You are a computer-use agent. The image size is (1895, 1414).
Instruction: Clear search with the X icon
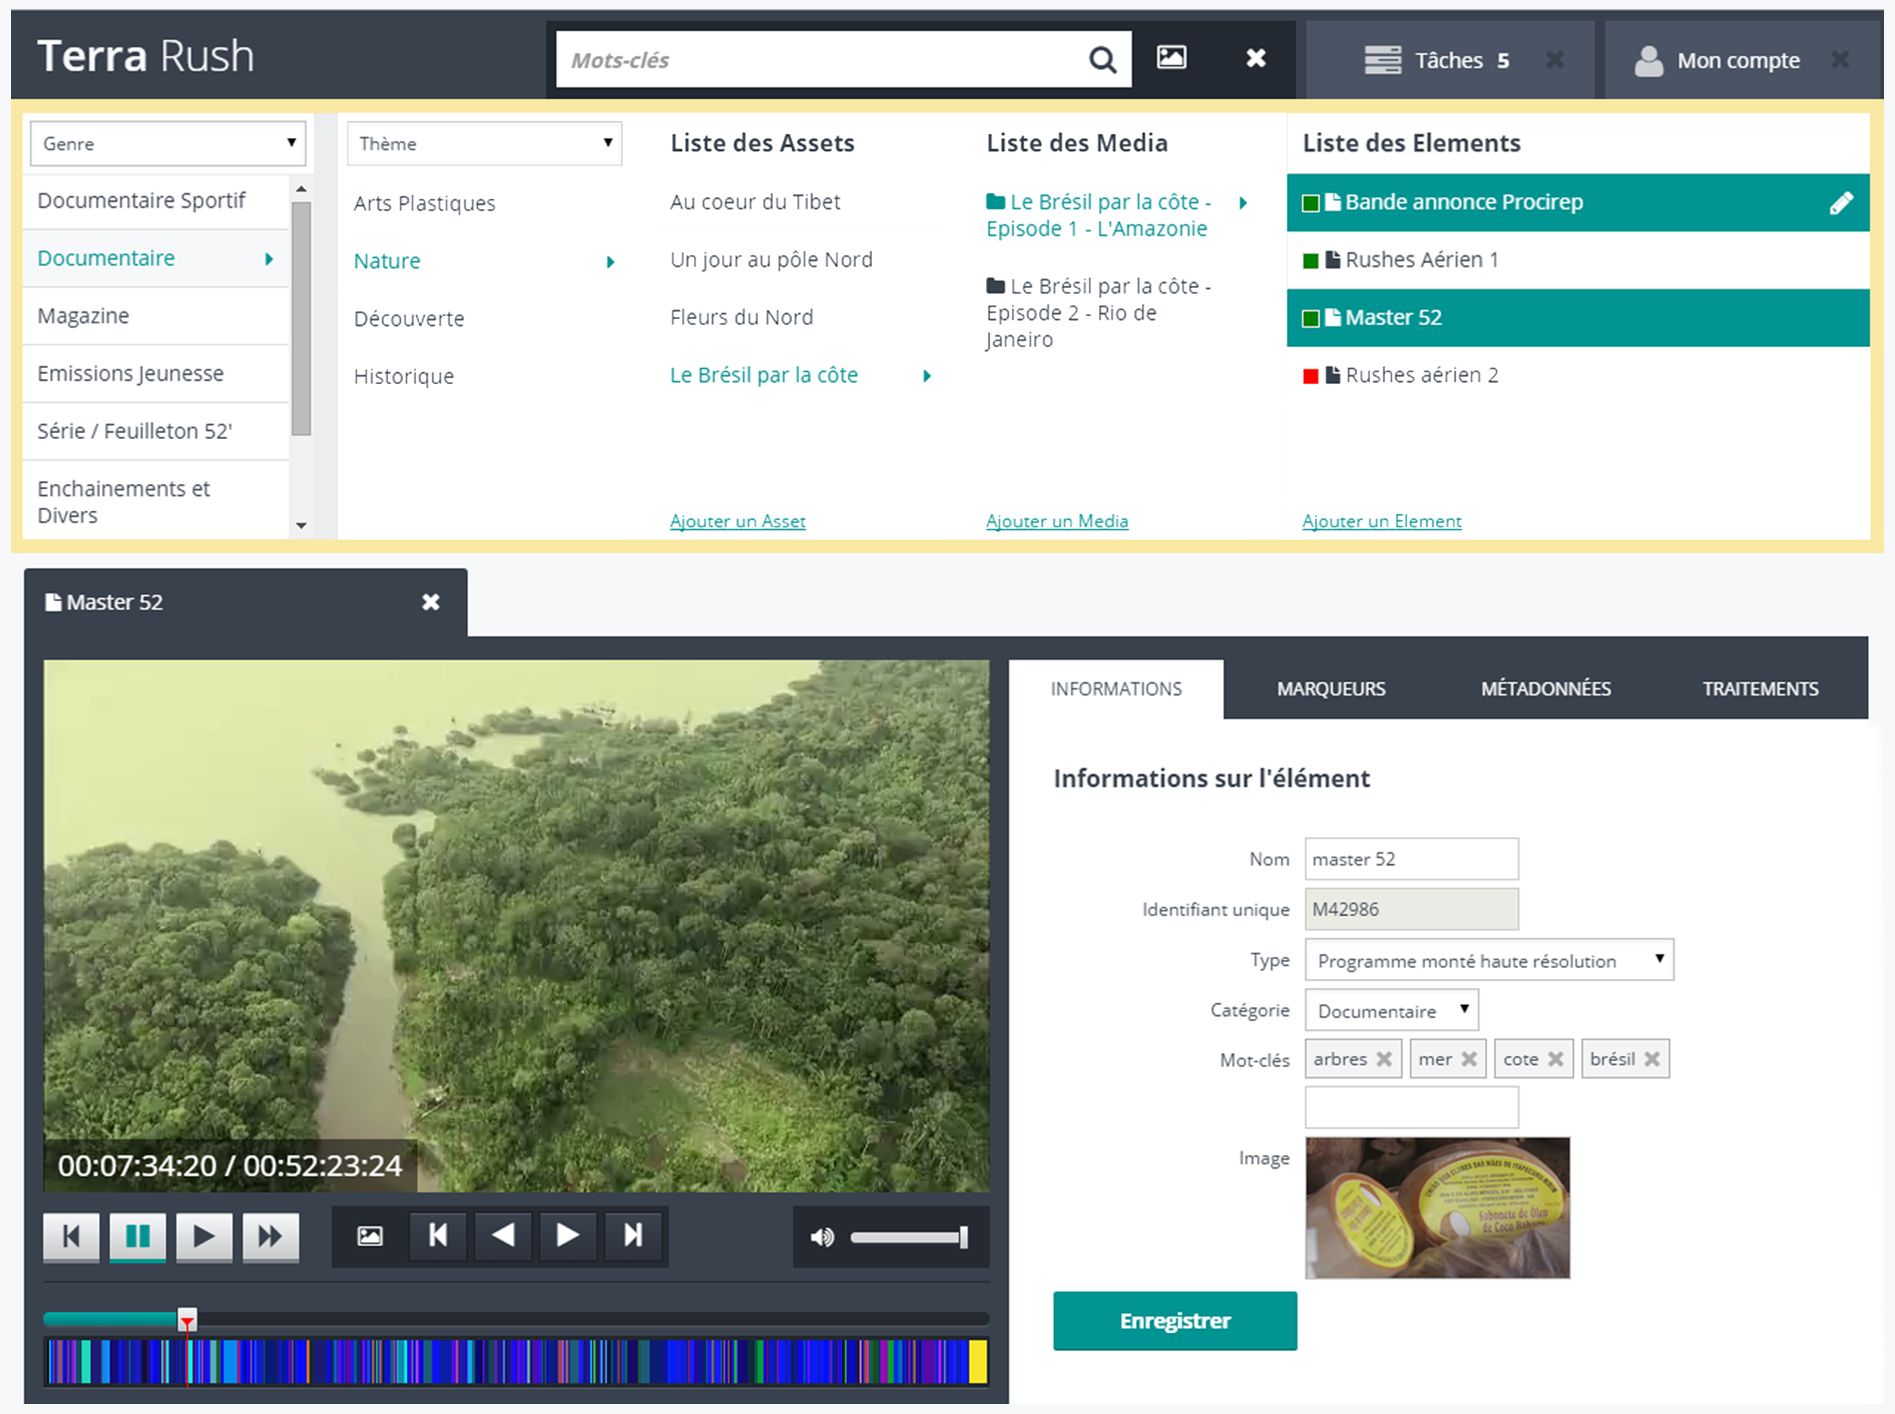[x=1256, y=58]
